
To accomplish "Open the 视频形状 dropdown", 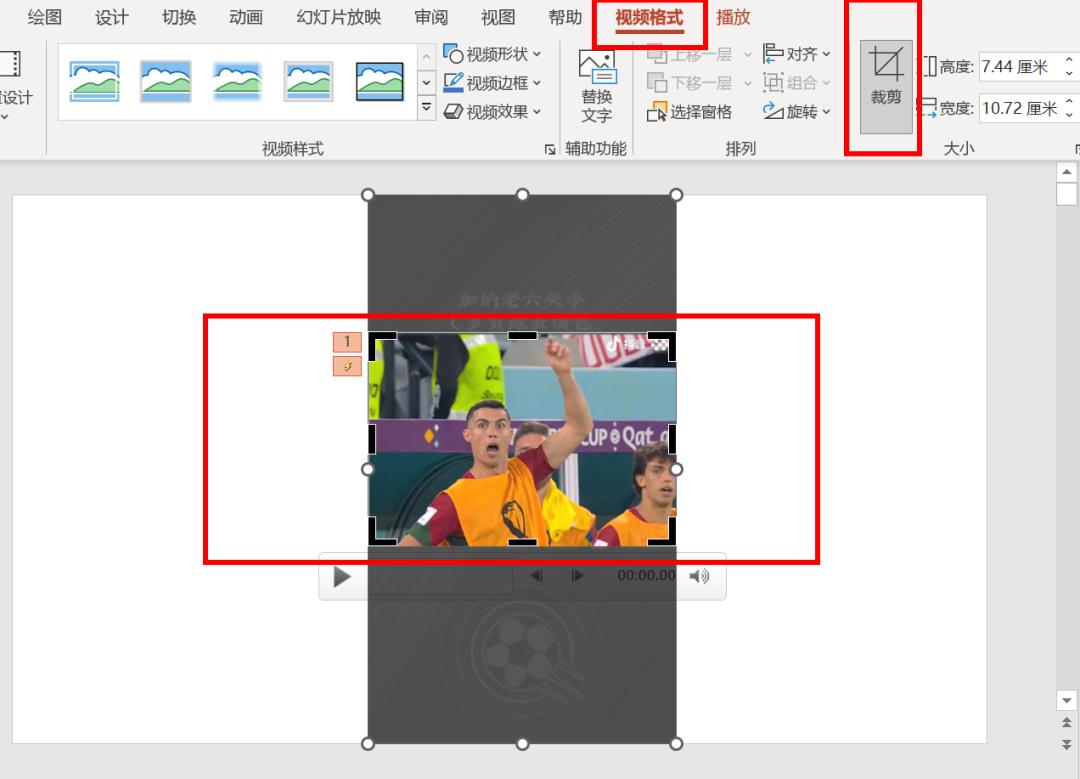I will click(492, 54).
